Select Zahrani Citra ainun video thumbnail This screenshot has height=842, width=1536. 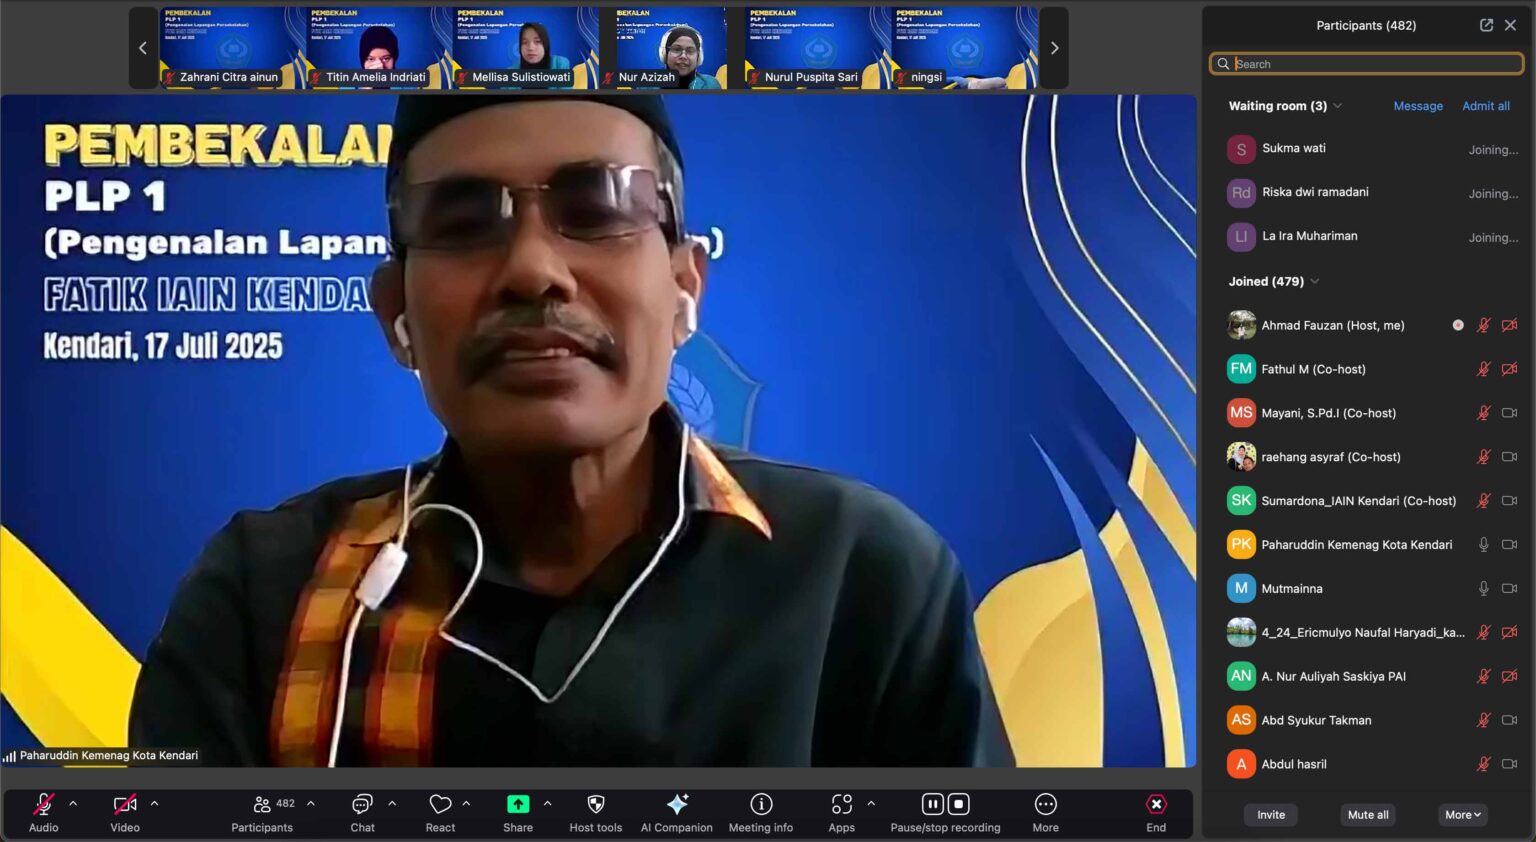[x=232, y=48]
